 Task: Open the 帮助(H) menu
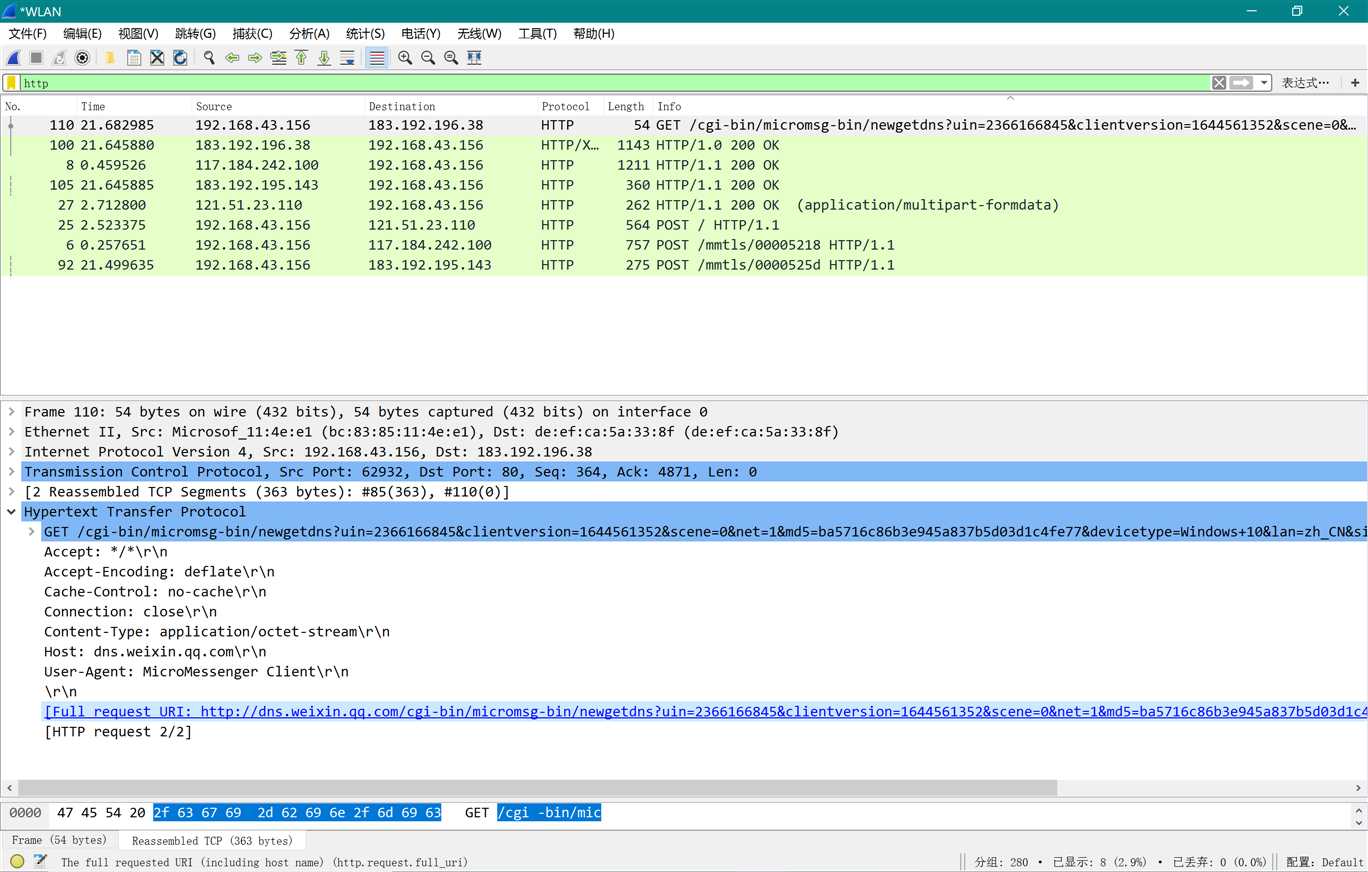[594, 34]
